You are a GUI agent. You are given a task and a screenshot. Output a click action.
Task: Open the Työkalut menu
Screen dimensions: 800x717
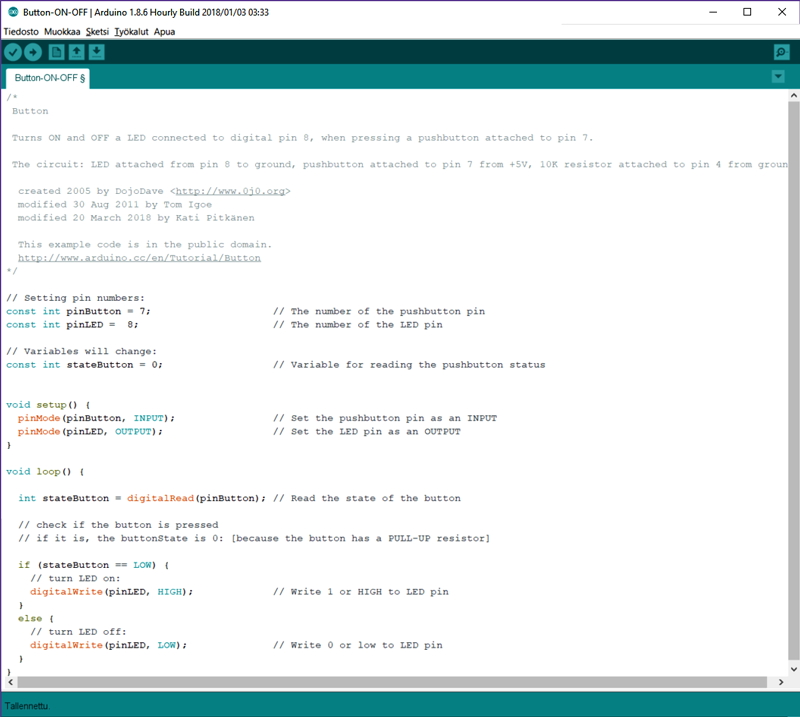pyautogui.click(x=131, y=32)
